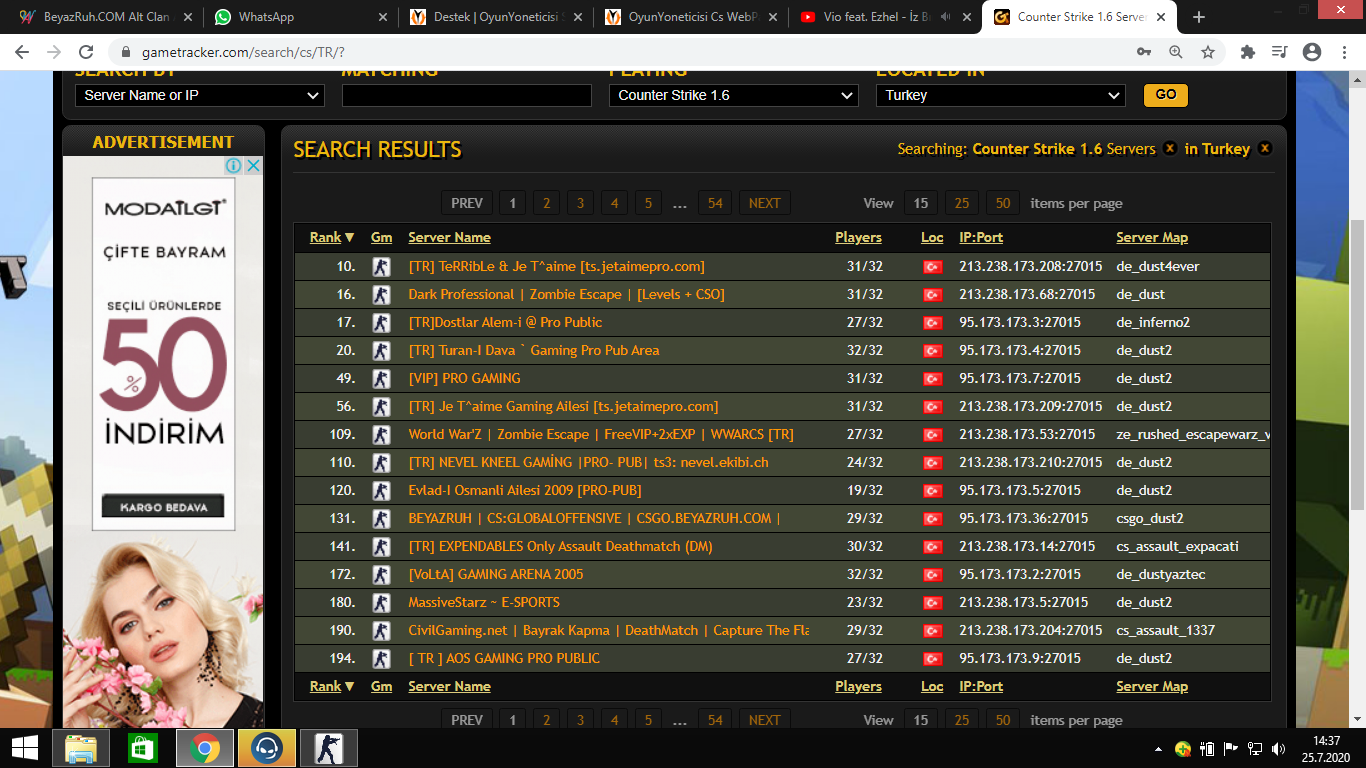This screenshot has width=1366, height=768.
Task: Open the zoom magnifier icon in address bar
Action: tap(1175, 52)
